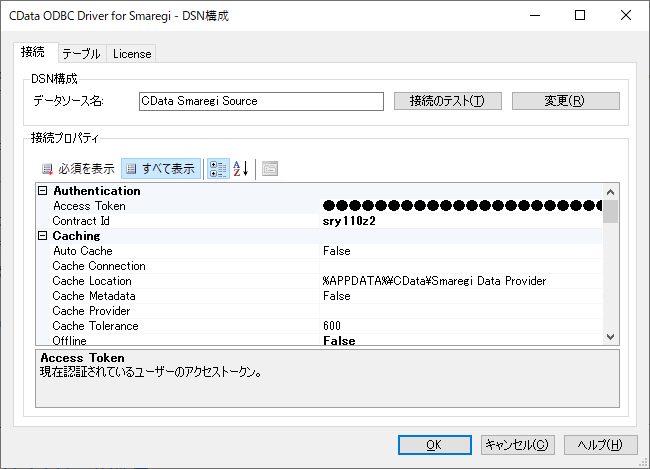Minimize the DSN構成 dialog window
Viewport: 650px width, 469px height.
[x=535, y=15]
